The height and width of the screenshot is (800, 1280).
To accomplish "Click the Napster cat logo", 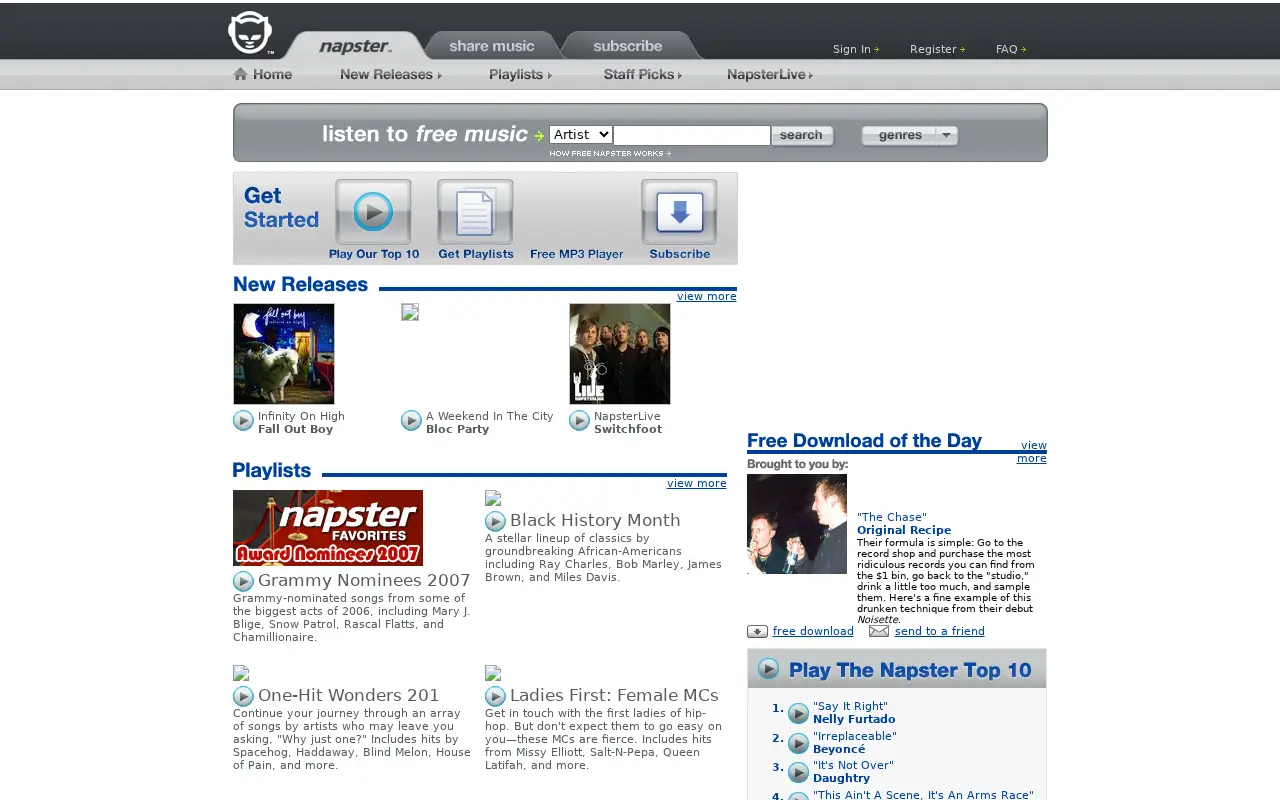I will click(250, 33).
